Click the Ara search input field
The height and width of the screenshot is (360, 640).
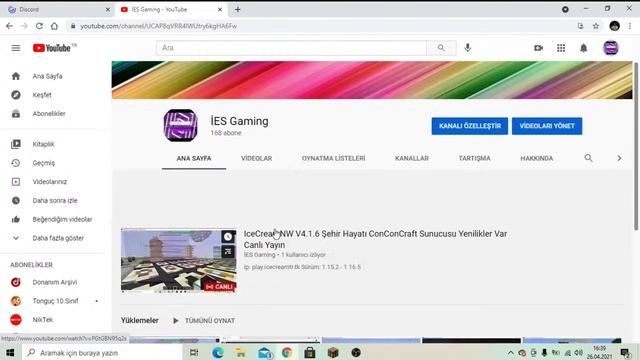[291, 48]
